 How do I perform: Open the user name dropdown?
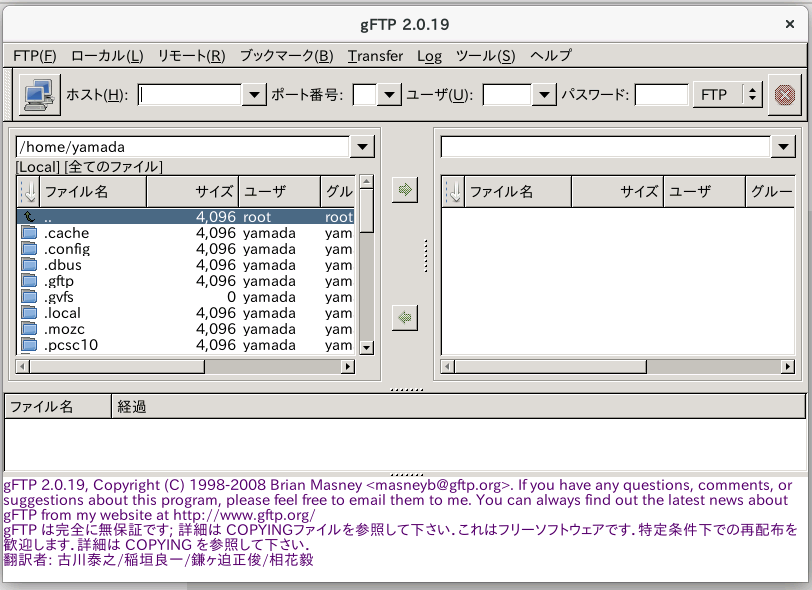click(x=544, y=95)
